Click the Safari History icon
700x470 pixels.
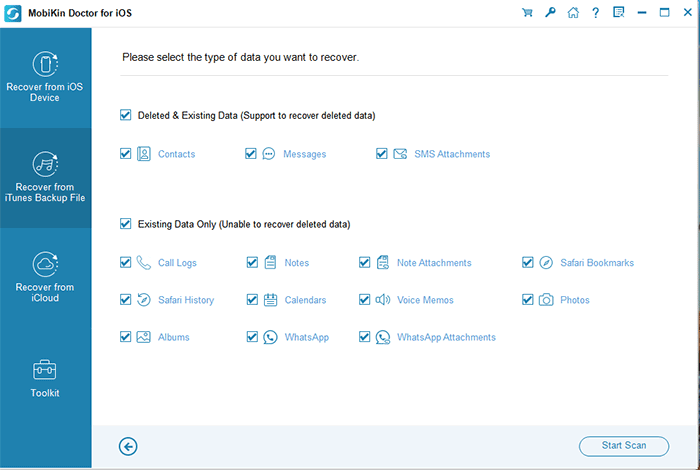[144, 299]
